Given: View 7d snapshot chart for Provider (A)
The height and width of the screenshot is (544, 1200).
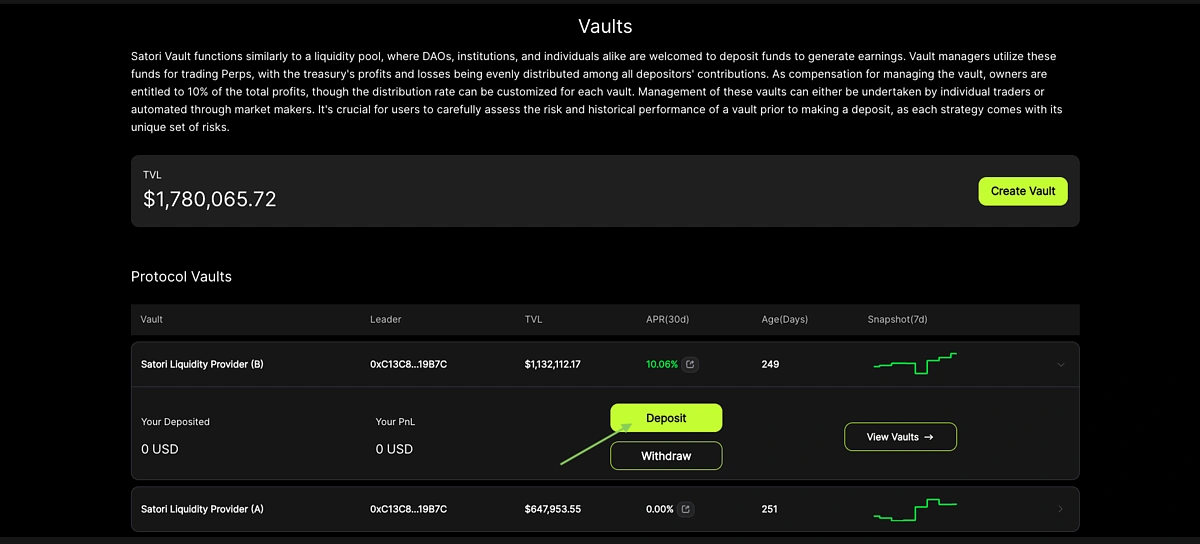Looking at the screenshot, I should pyautogui.click(x=915, y=509).
